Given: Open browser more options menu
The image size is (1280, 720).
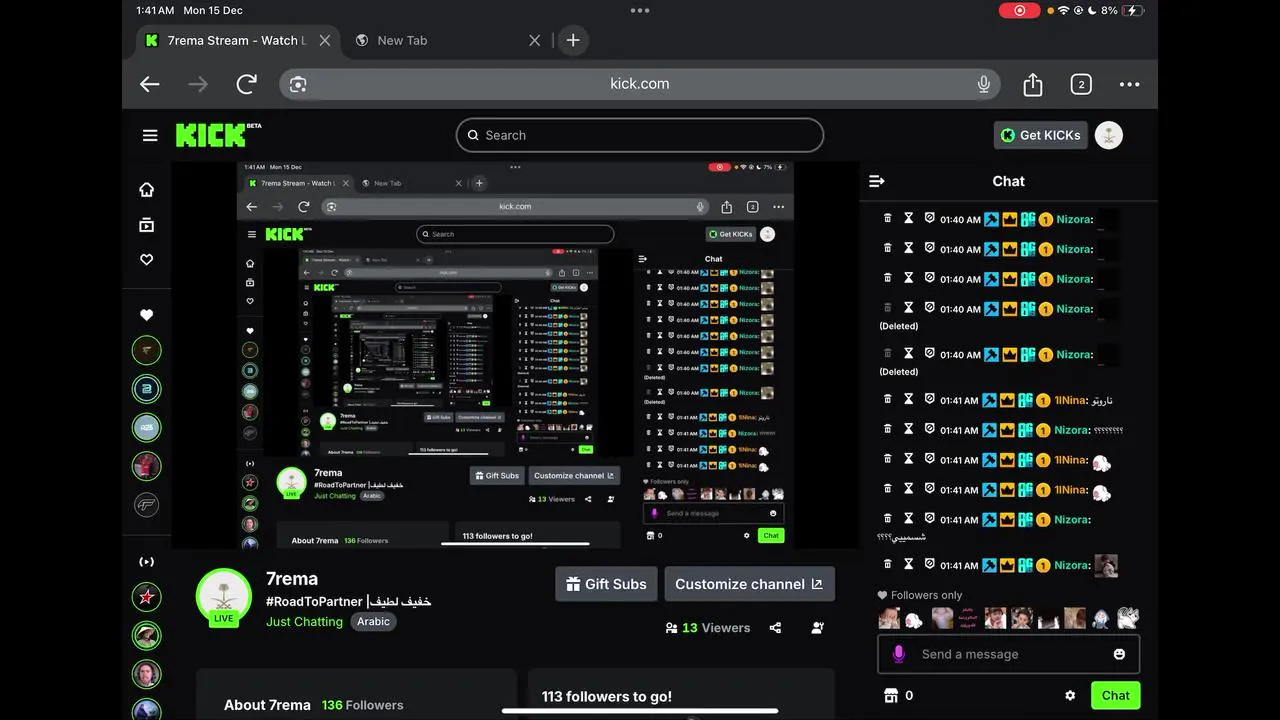Looking at the screenshot, I should (x=1129, y=84).
